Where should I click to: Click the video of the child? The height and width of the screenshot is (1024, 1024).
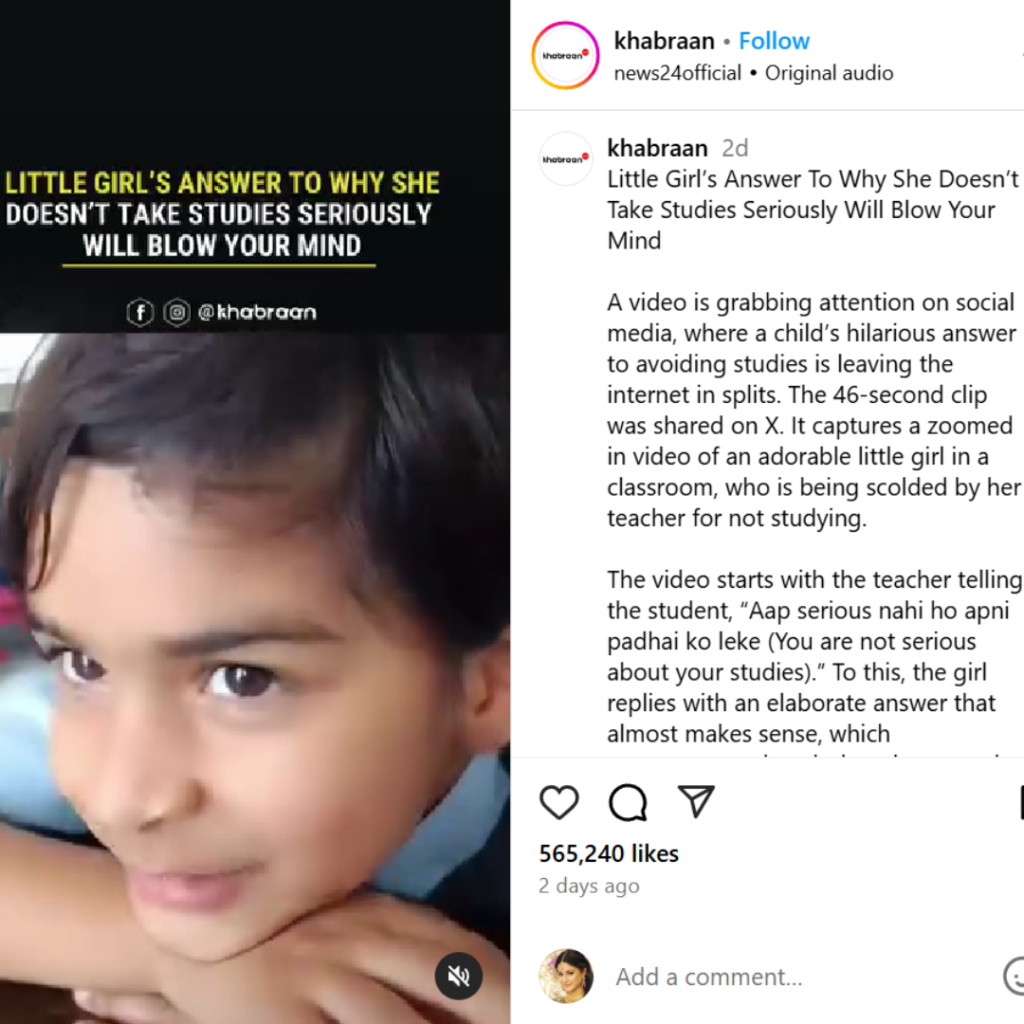pyautogui.click(x=255, y=679)
